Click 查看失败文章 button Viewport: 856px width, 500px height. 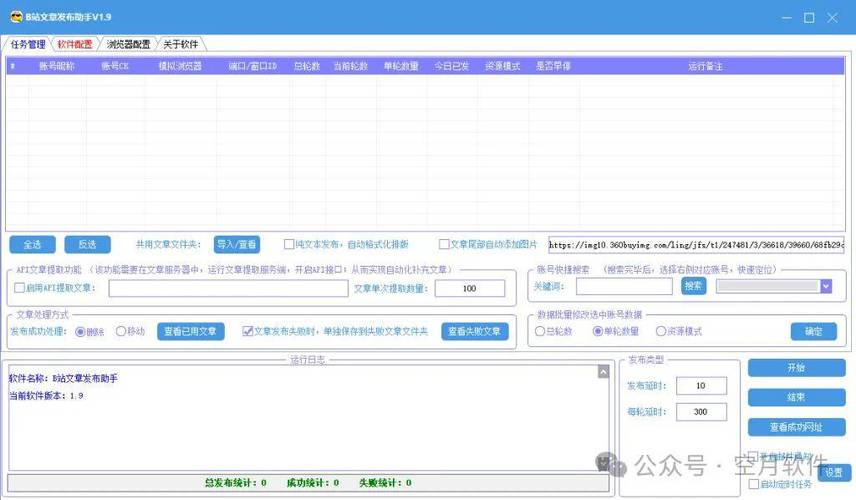tap(474, 331)
